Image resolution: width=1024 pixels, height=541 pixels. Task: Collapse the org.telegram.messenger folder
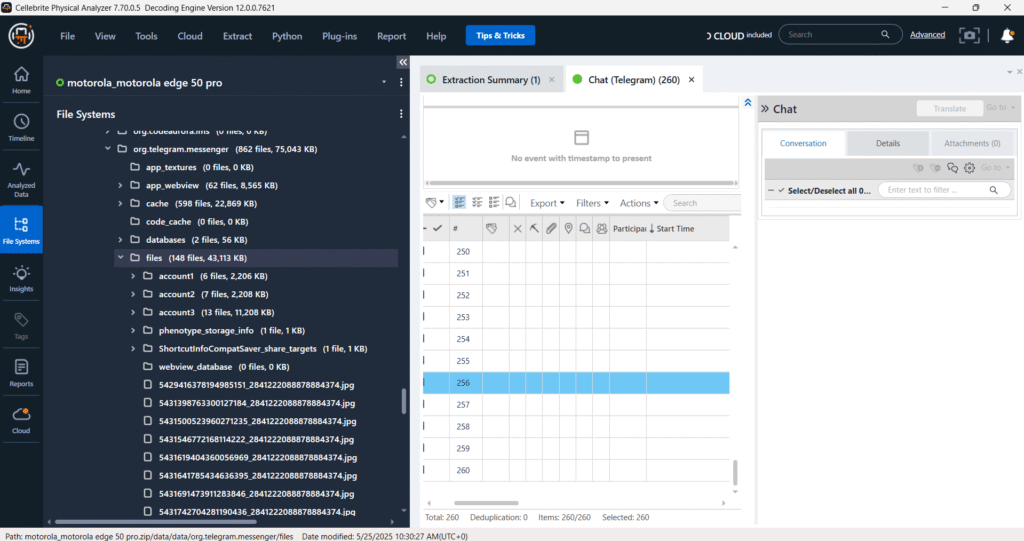click(108, 149)
